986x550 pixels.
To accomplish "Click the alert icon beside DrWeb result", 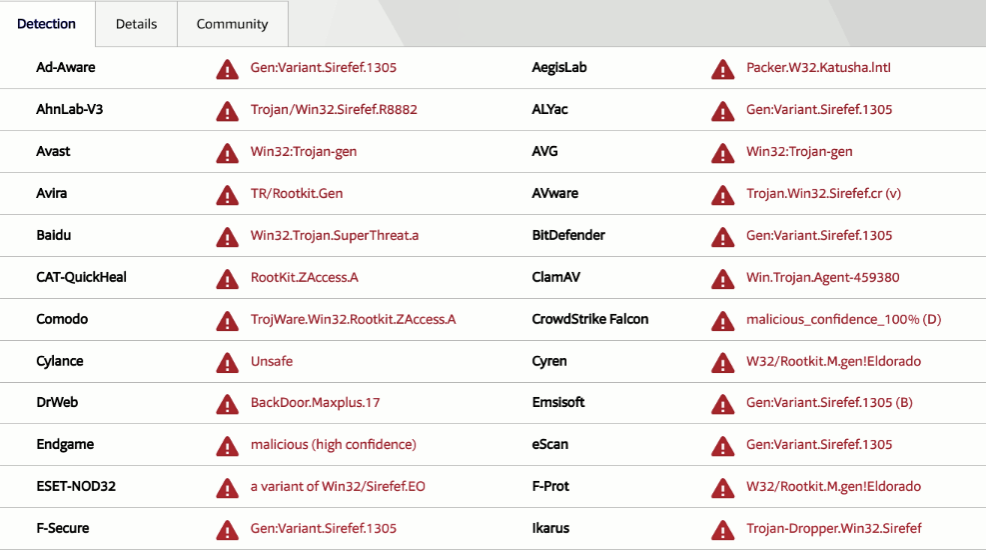I will coord(227,403).
